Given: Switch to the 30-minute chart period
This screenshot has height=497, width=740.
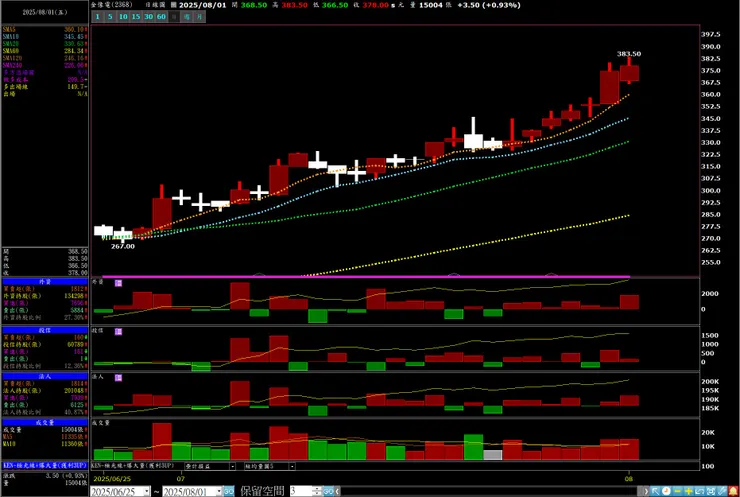Looking at the screenshot, I should 148,17.
